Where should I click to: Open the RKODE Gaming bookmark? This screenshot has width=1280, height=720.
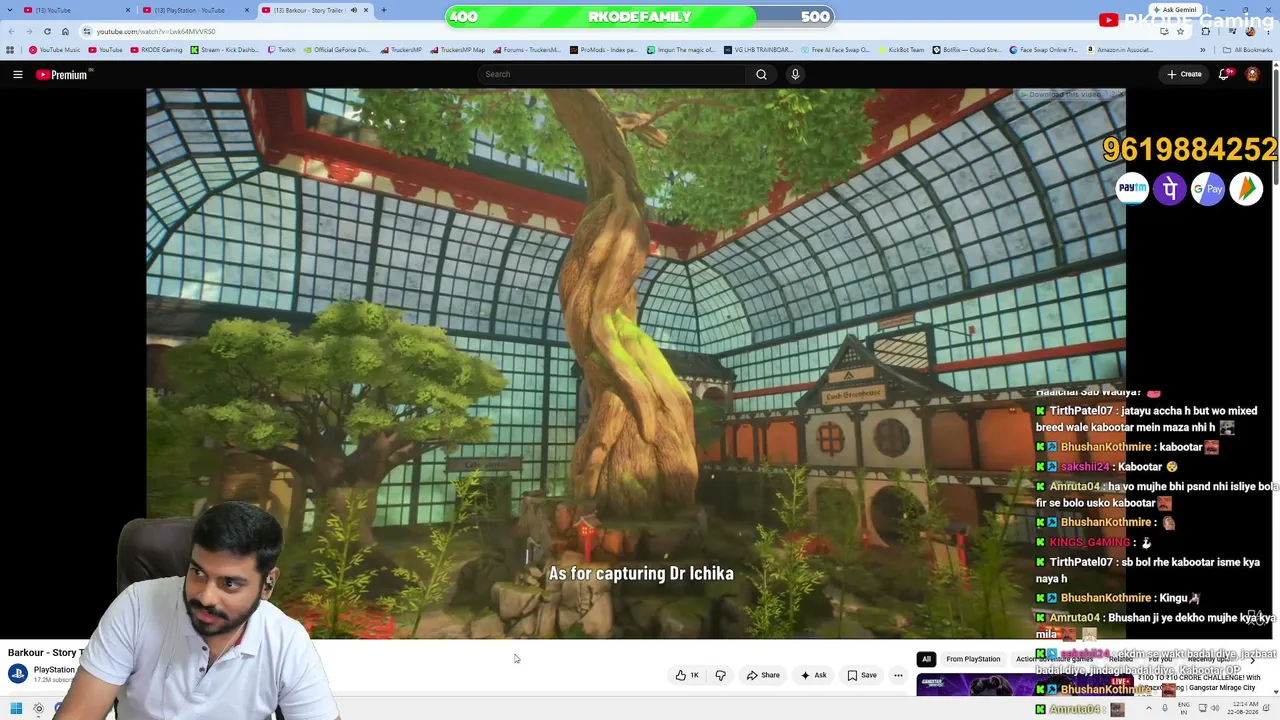coord(157,50)
